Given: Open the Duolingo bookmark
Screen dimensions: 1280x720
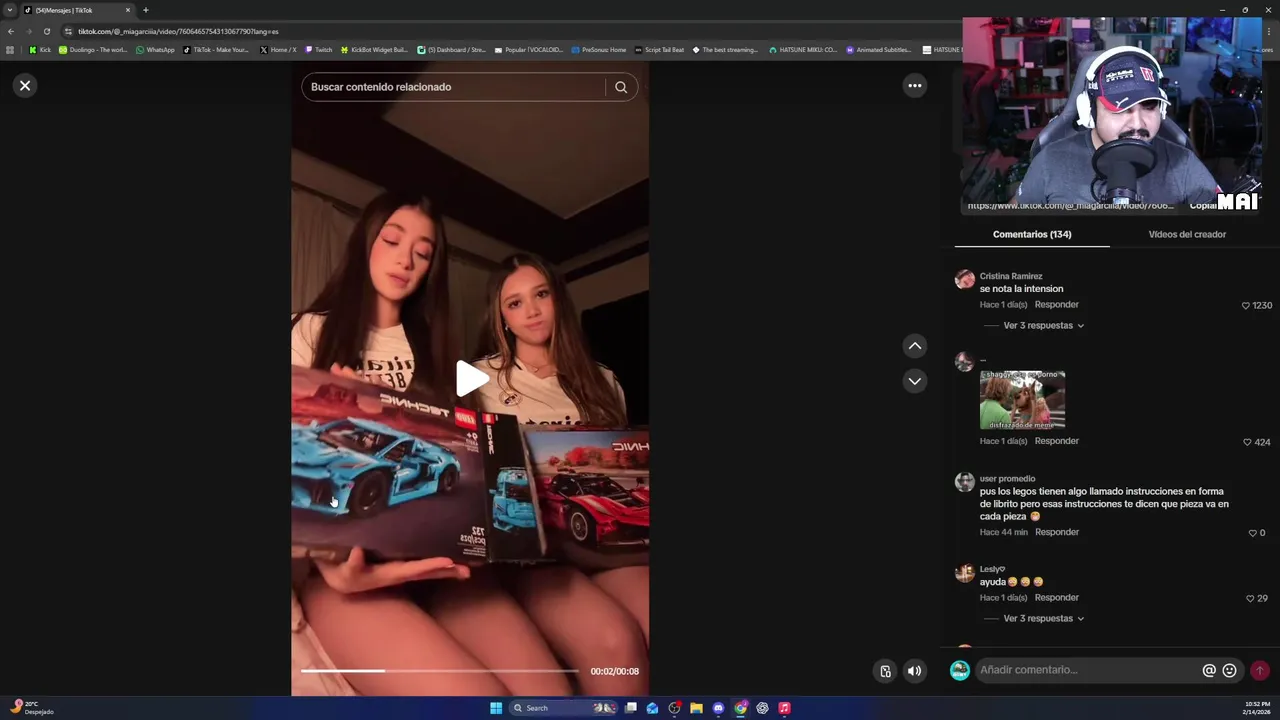Looking at the screenshot, I should (x=93, y=50).
